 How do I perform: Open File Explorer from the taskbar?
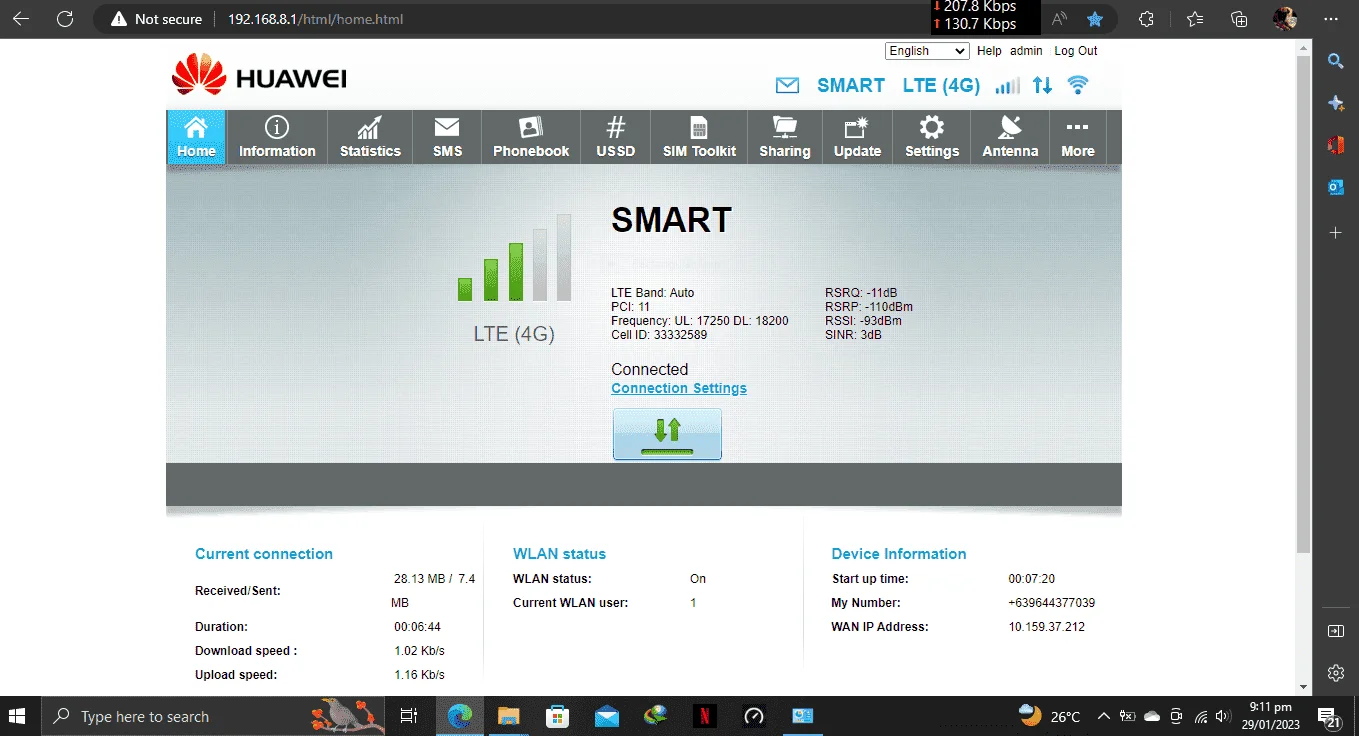coord(509,716)
